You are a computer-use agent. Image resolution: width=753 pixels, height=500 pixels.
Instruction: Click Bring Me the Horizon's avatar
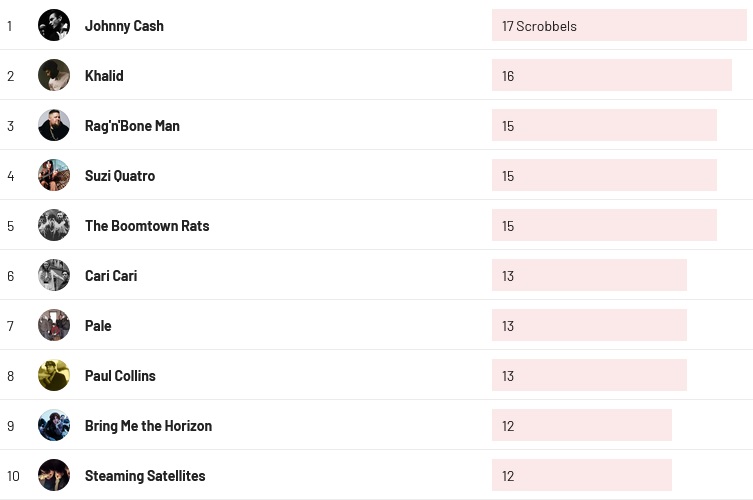pos(54,425)
